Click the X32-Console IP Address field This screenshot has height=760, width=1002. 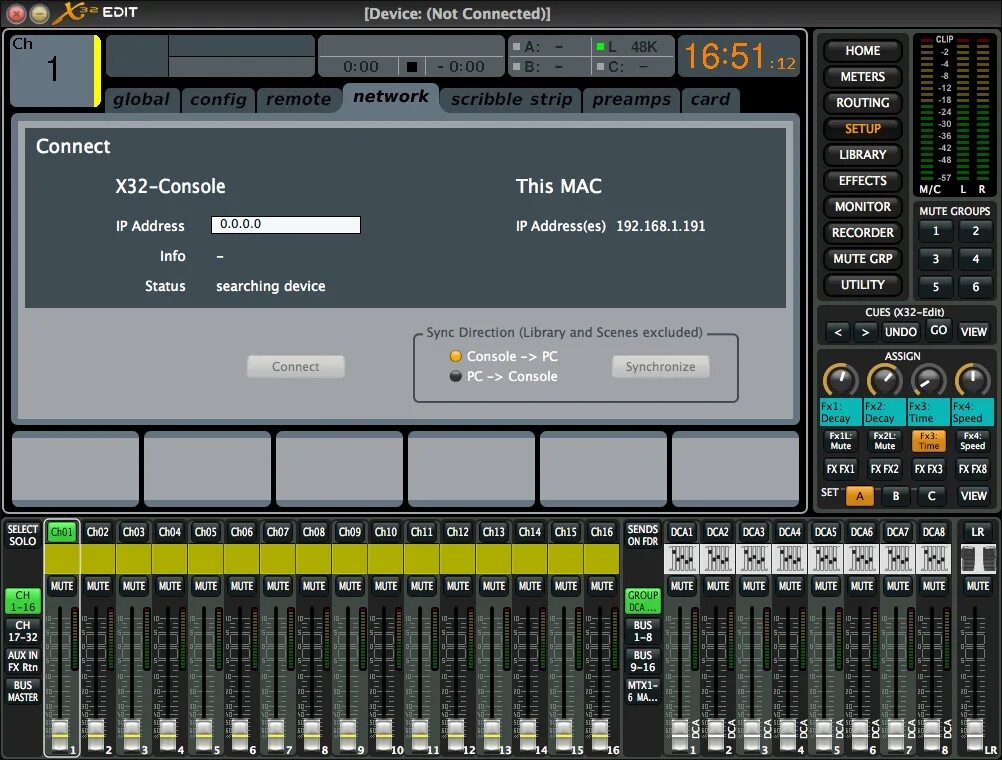tap(286, 224)
